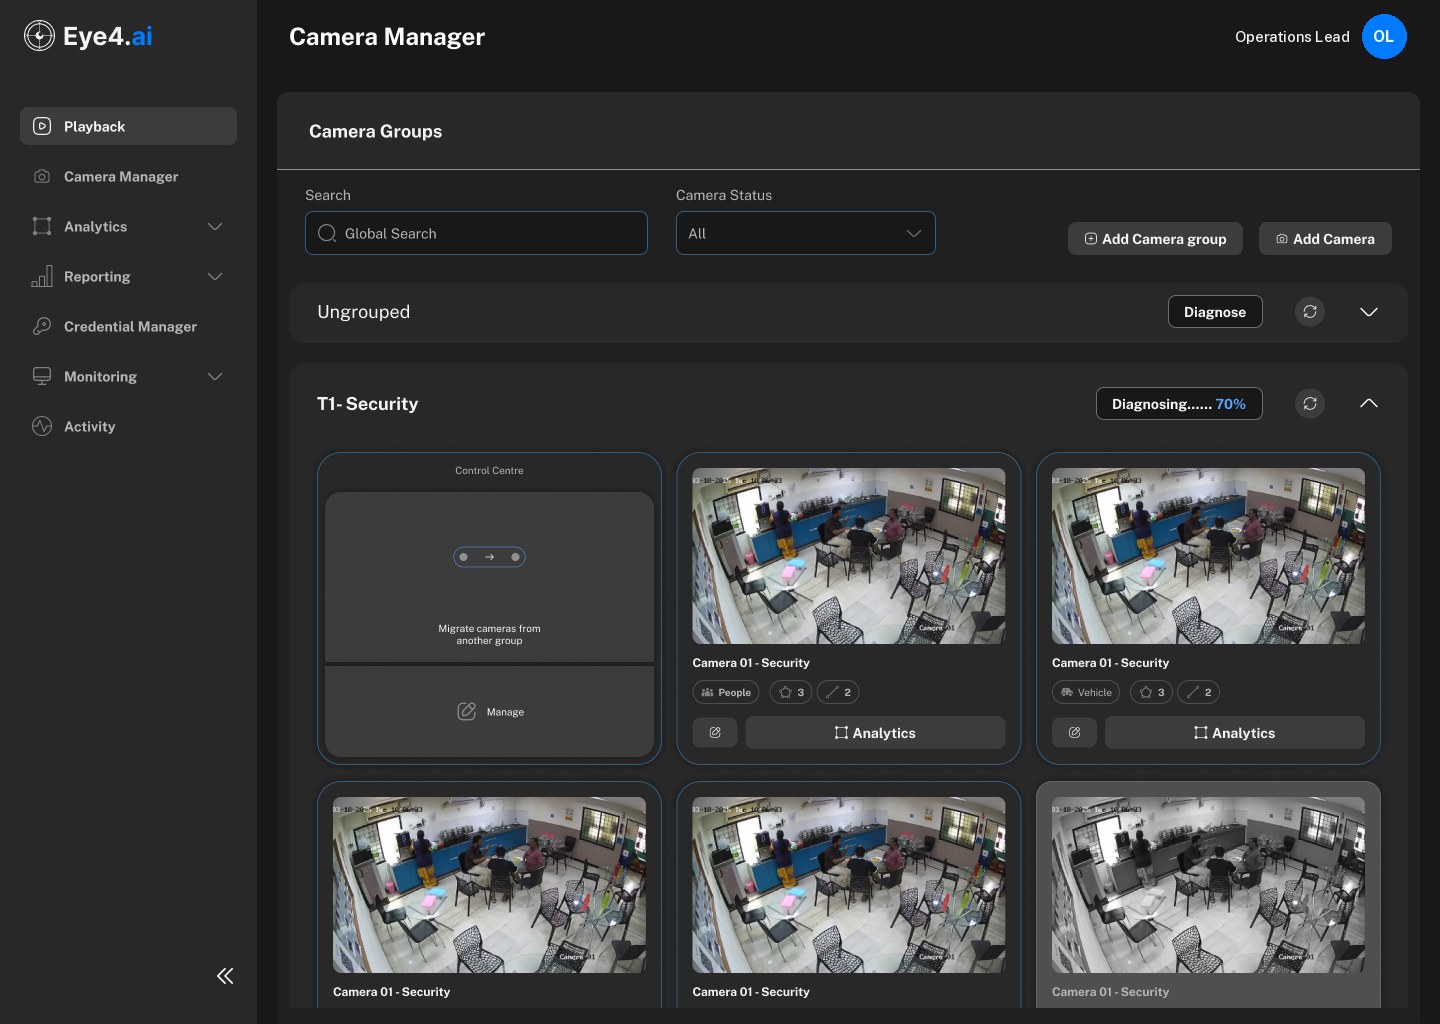The image size is (1440, 1024).
Task: Click the Add Camera button
Action: (x=1325, y=239)
